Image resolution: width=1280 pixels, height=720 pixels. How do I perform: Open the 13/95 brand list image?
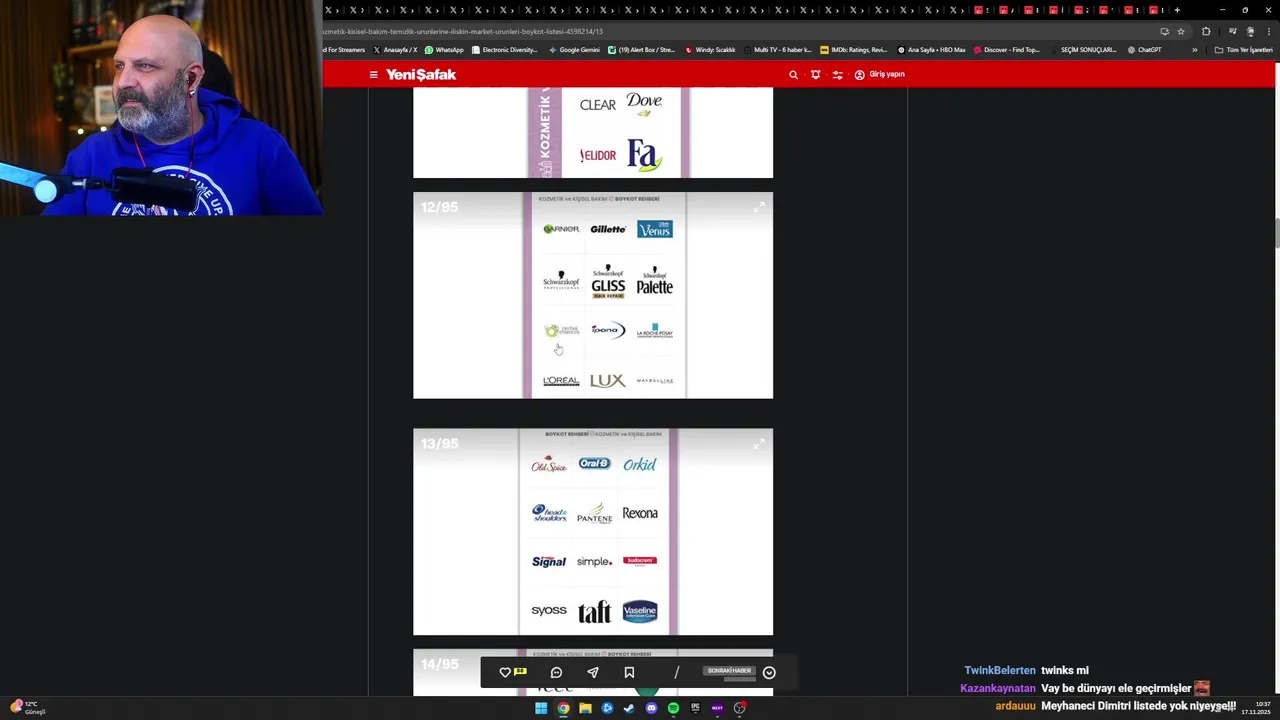pyautogui.click(x=593, y=532)
